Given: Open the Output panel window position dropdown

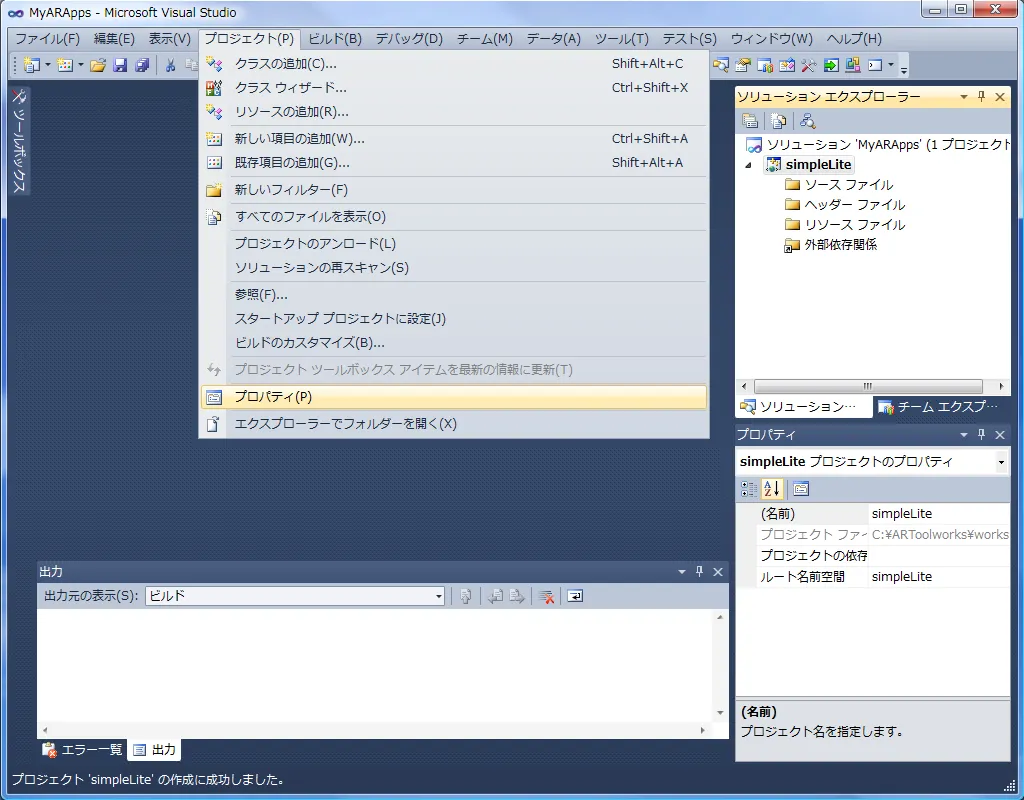Looking at the screenshot, I should 681,571.
